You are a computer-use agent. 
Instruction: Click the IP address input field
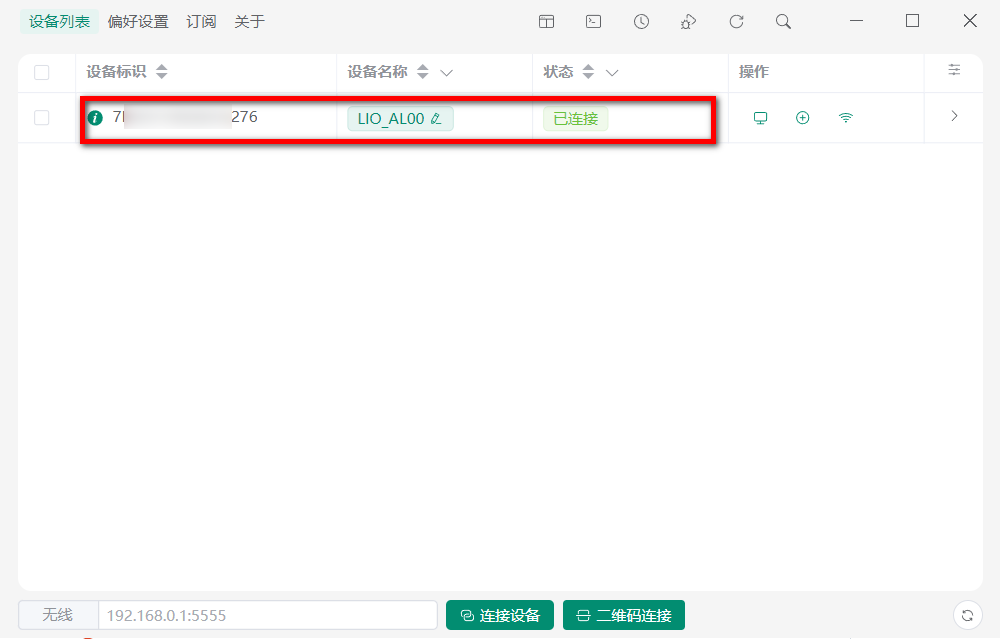coord(265,615)
